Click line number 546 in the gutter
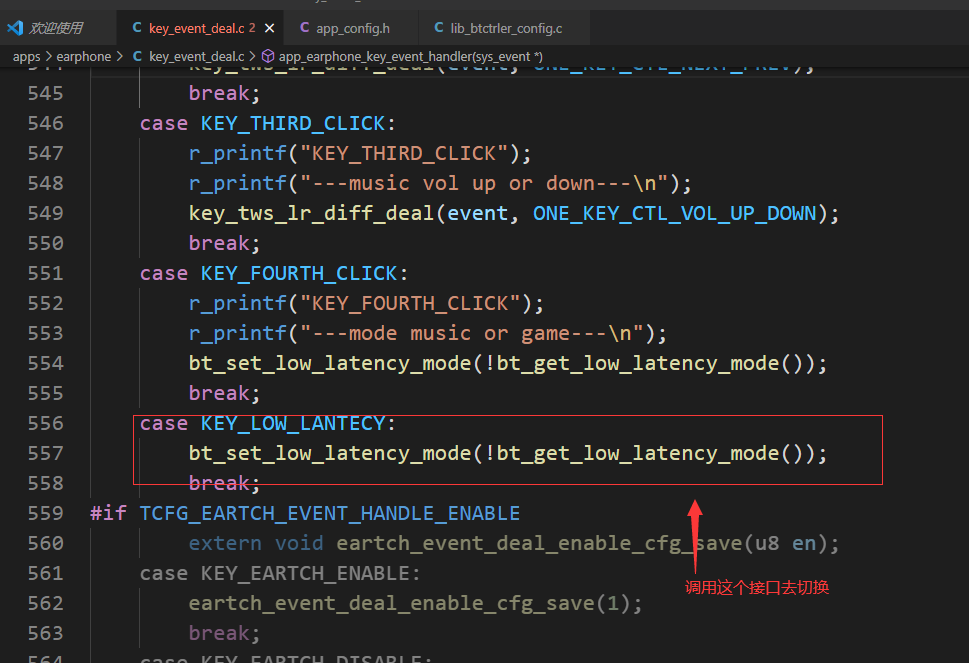The width and height of the screenshot is (969, 663). coord(46,124)
